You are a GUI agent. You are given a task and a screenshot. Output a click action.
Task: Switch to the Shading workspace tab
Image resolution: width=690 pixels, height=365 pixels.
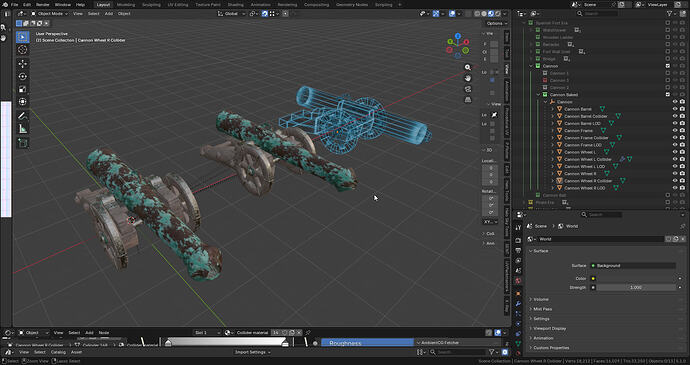click(x=235, y=4)
